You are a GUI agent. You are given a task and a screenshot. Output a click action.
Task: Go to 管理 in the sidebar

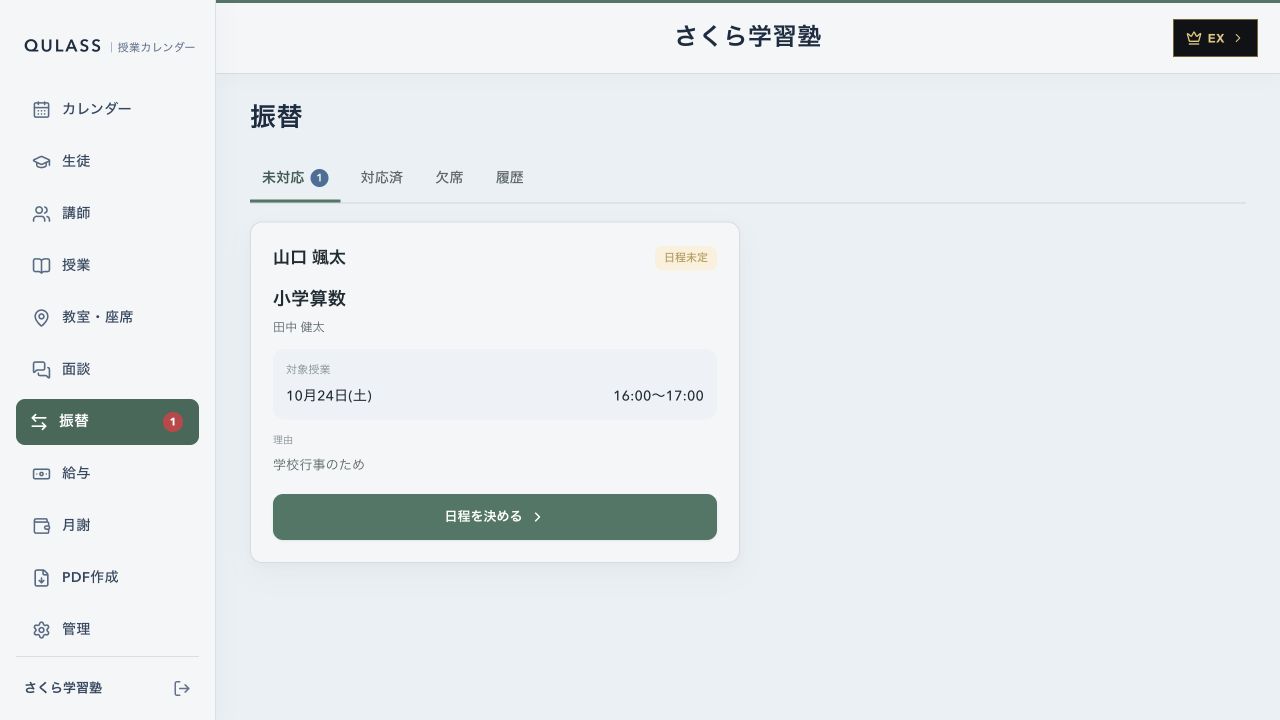[107, 629]
